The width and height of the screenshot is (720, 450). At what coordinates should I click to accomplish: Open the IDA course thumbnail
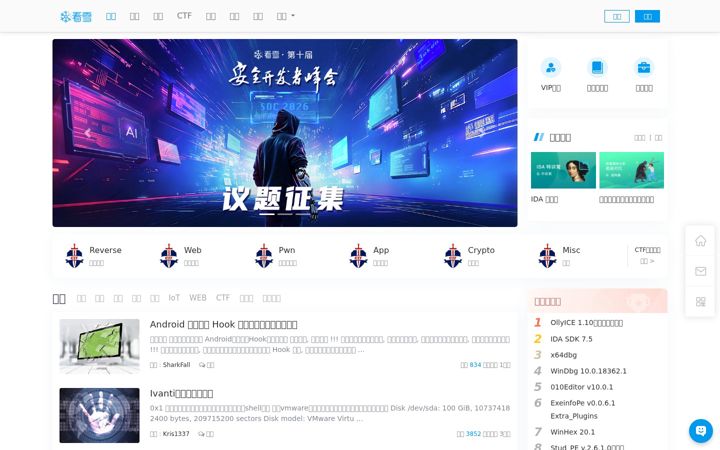(x=563, y=170)
